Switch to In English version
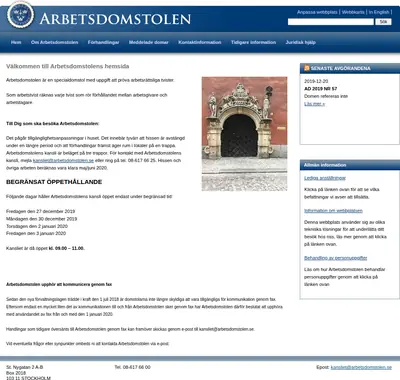 379,12
